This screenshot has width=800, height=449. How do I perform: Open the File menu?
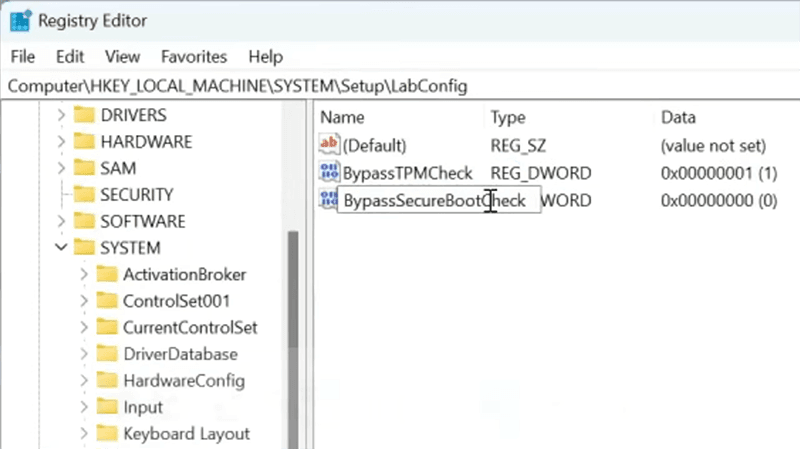pos(23,57)
